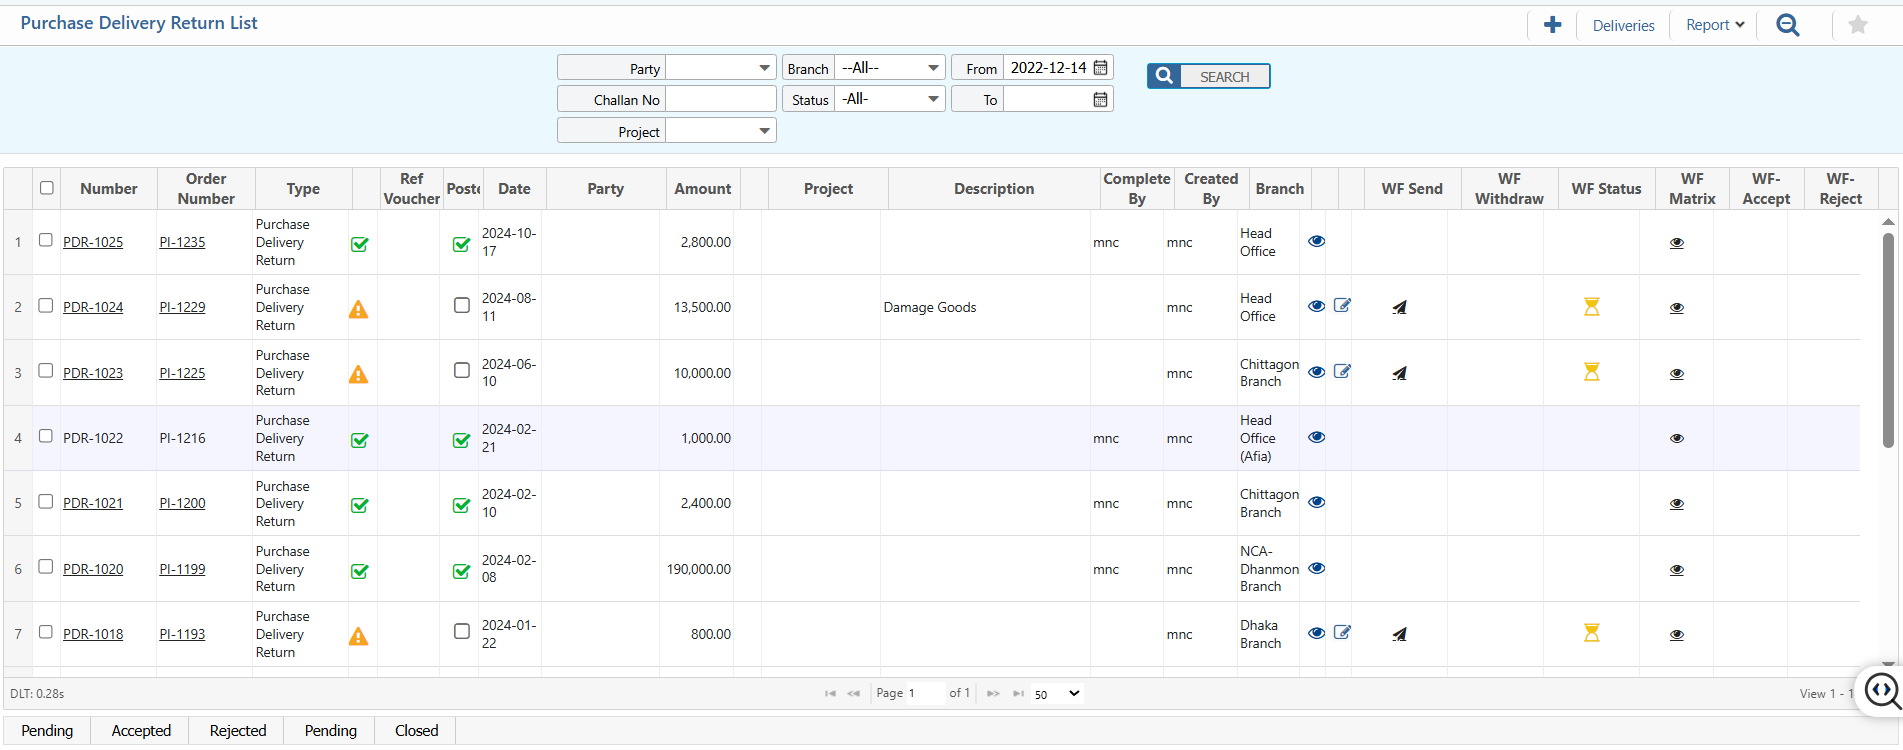Click the table vertical scrollbar

point(1888,340)
